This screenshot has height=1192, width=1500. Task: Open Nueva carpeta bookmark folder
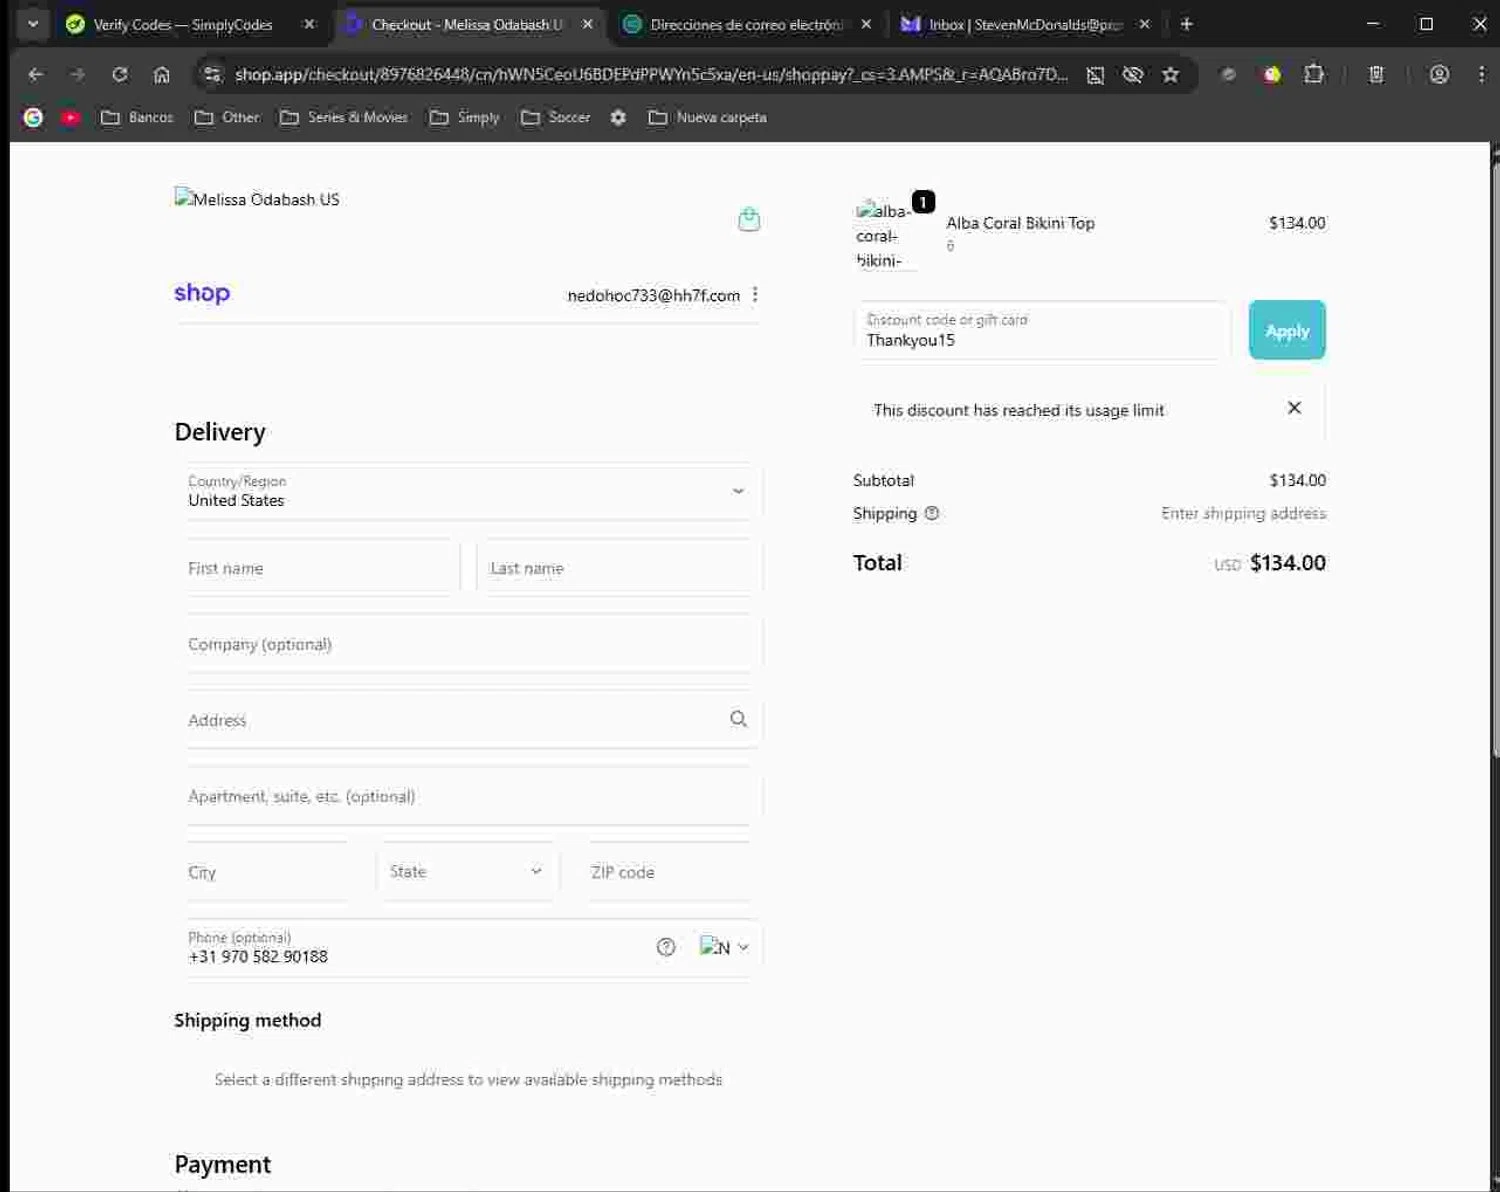708,117
